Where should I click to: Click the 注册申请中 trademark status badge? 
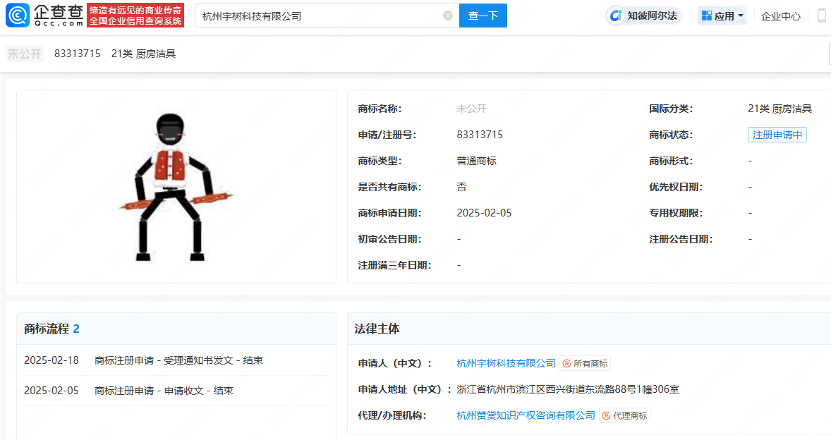point(777,135)
